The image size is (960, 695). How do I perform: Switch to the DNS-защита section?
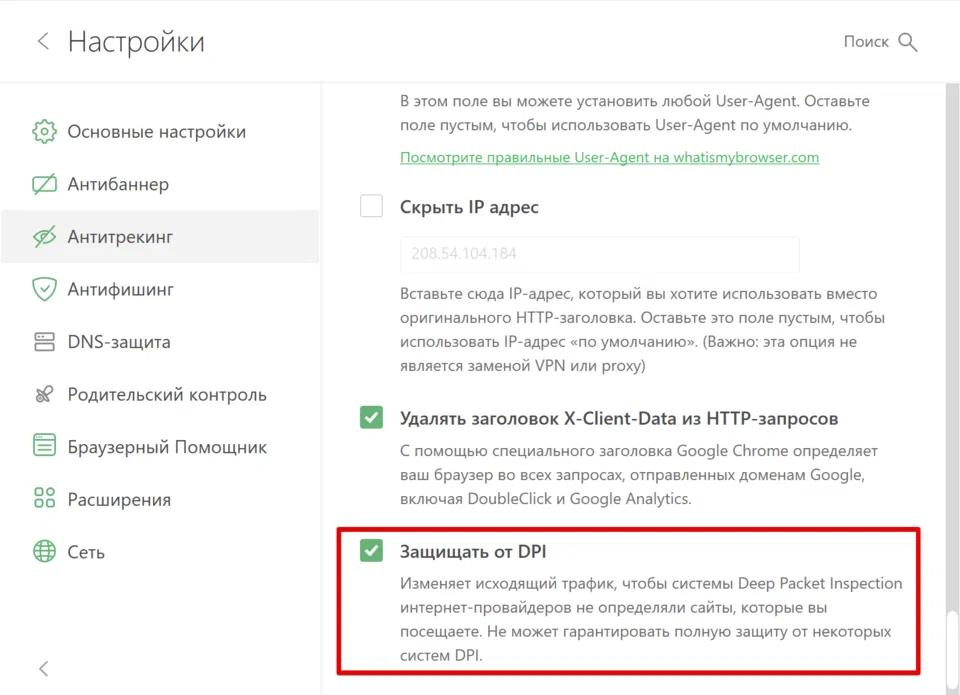[x=118, y=342]
